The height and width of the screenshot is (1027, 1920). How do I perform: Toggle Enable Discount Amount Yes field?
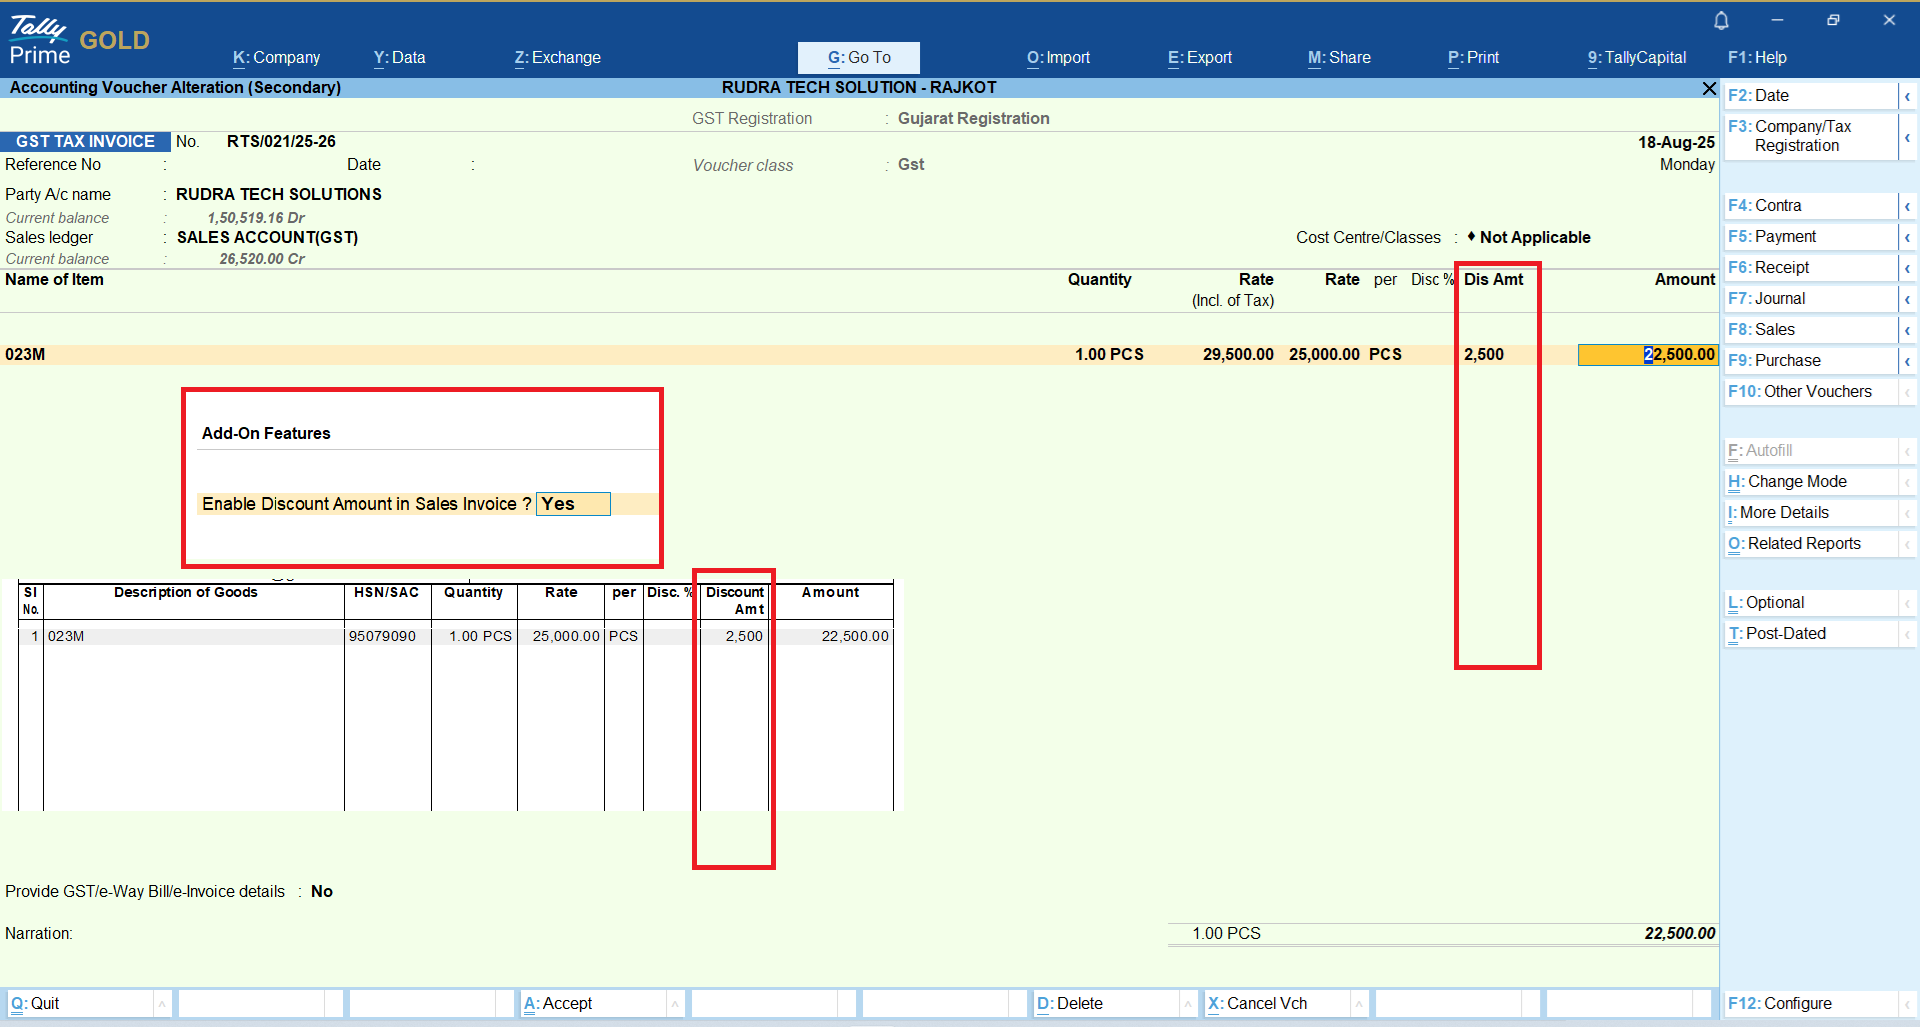click(573, 504)
